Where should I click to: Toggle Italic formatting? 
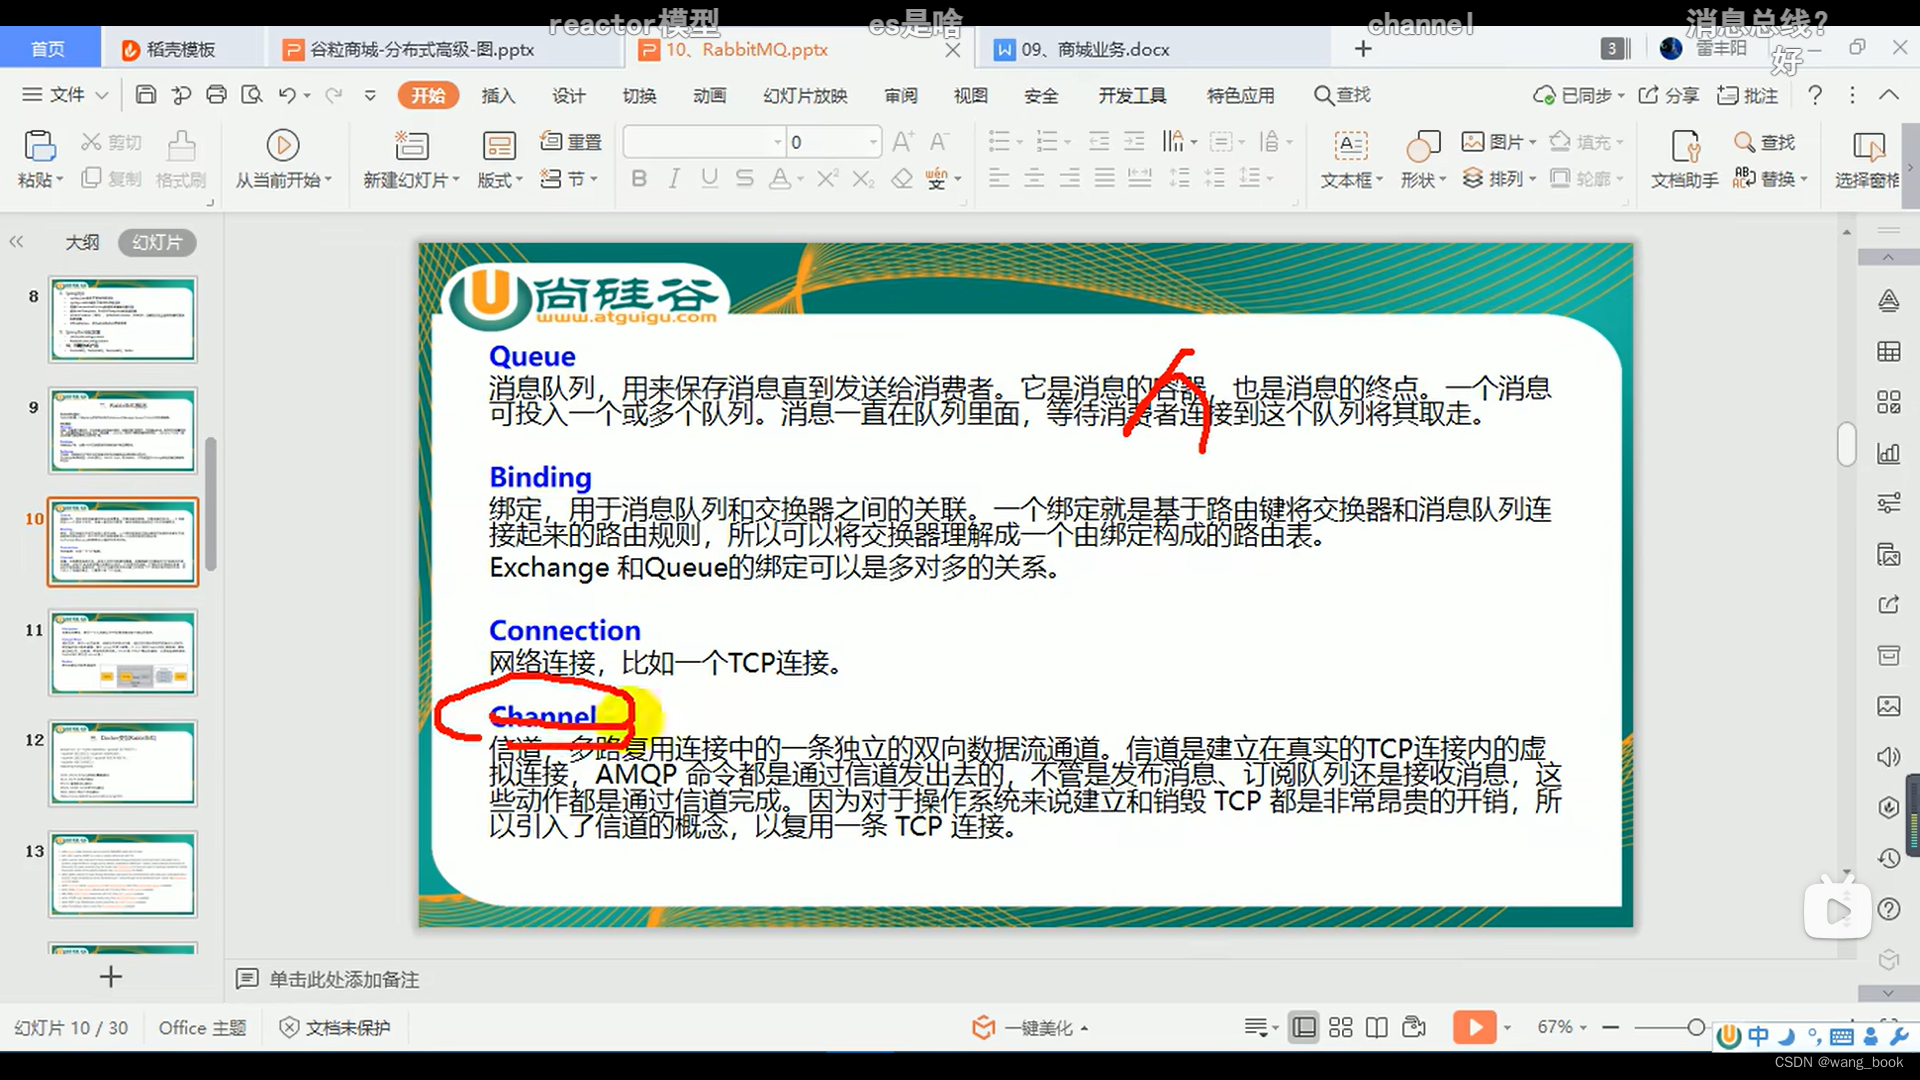[674, 178]
